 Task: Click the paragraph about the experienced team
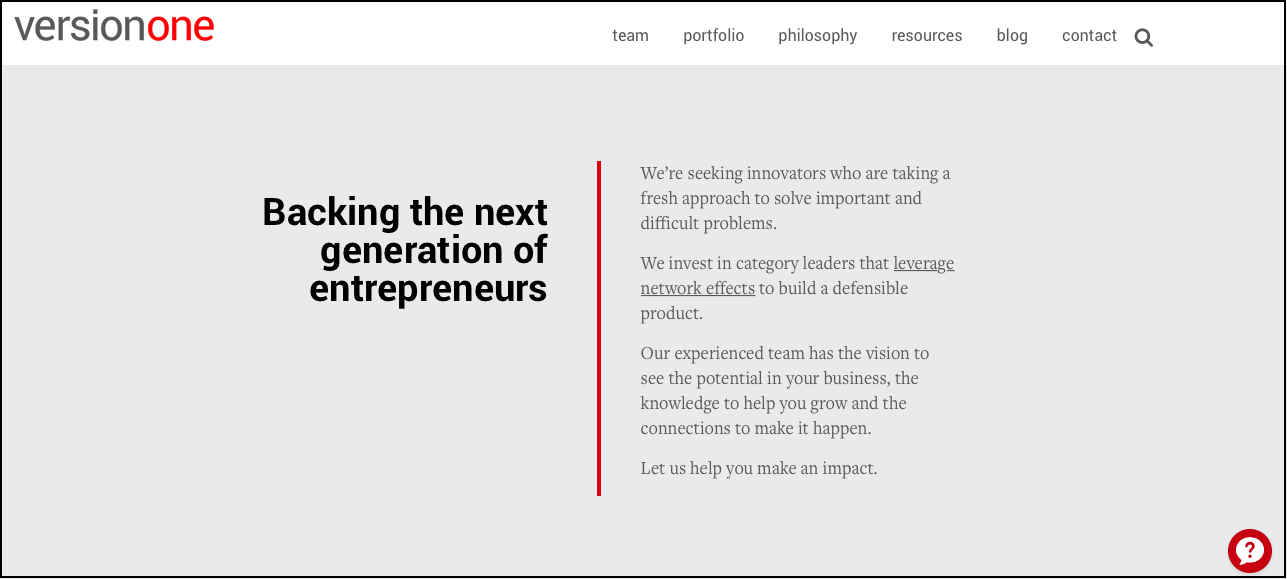pos(784,390)
